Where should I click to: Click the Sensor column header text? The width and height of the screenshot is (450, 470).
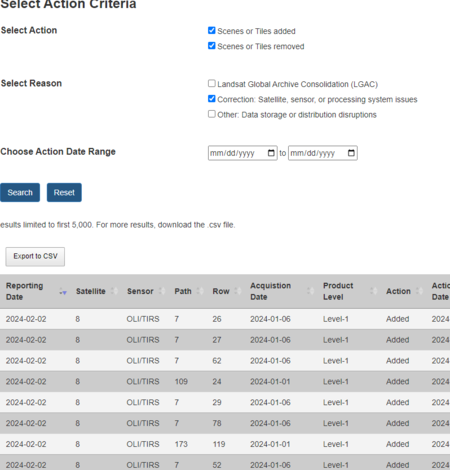(140, 291)
